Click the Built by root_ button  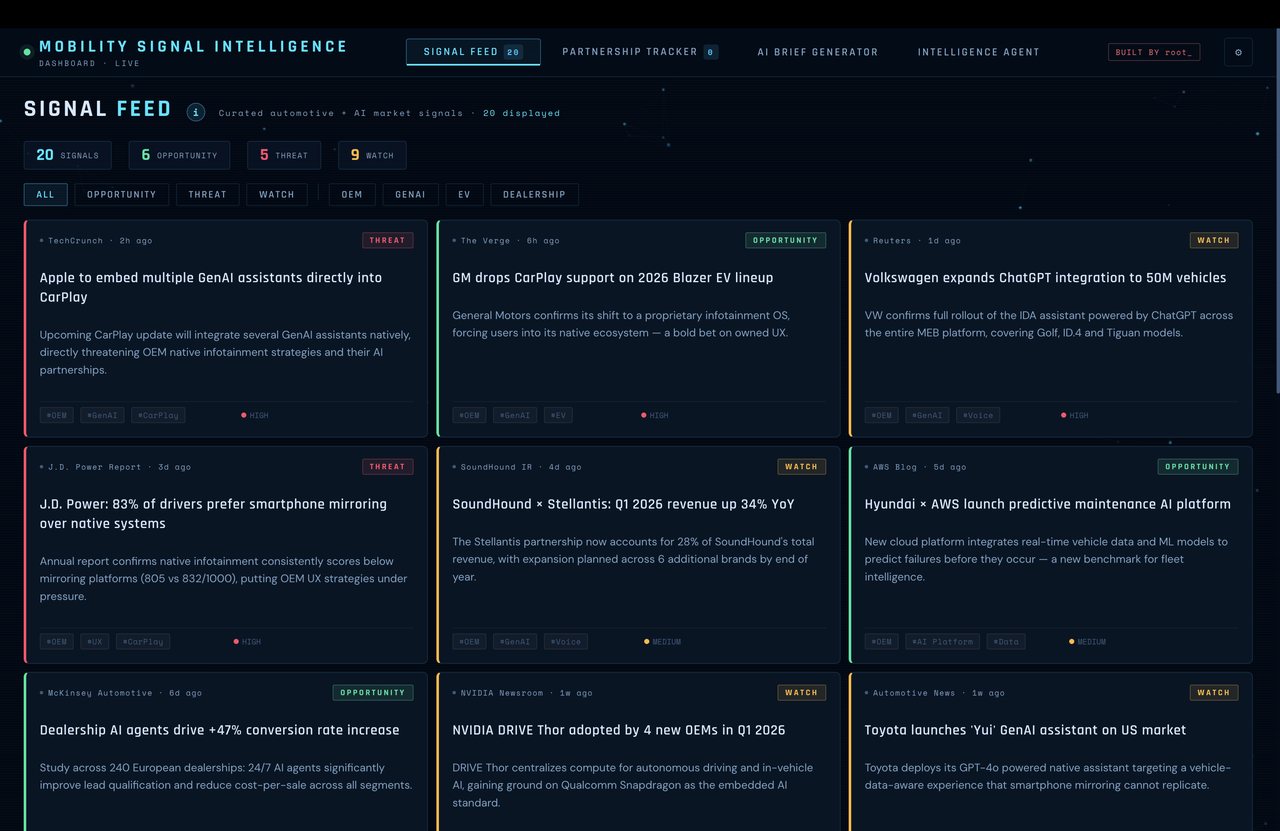coord(1154,52)
